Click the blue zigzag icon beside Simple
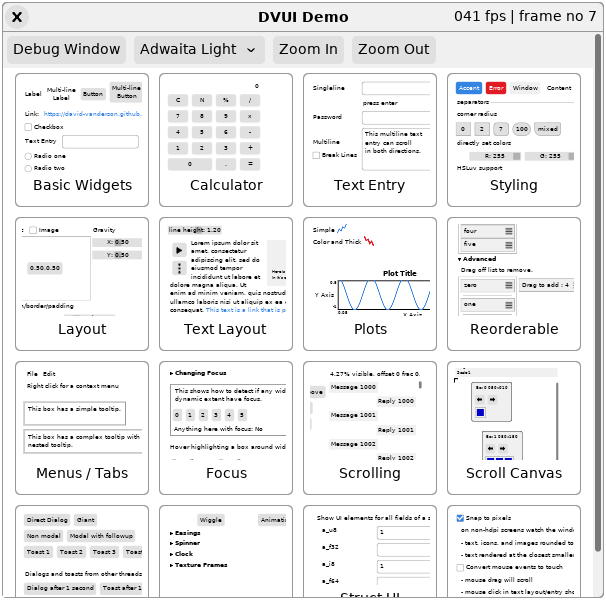606x600 pixels. (342, 229)
